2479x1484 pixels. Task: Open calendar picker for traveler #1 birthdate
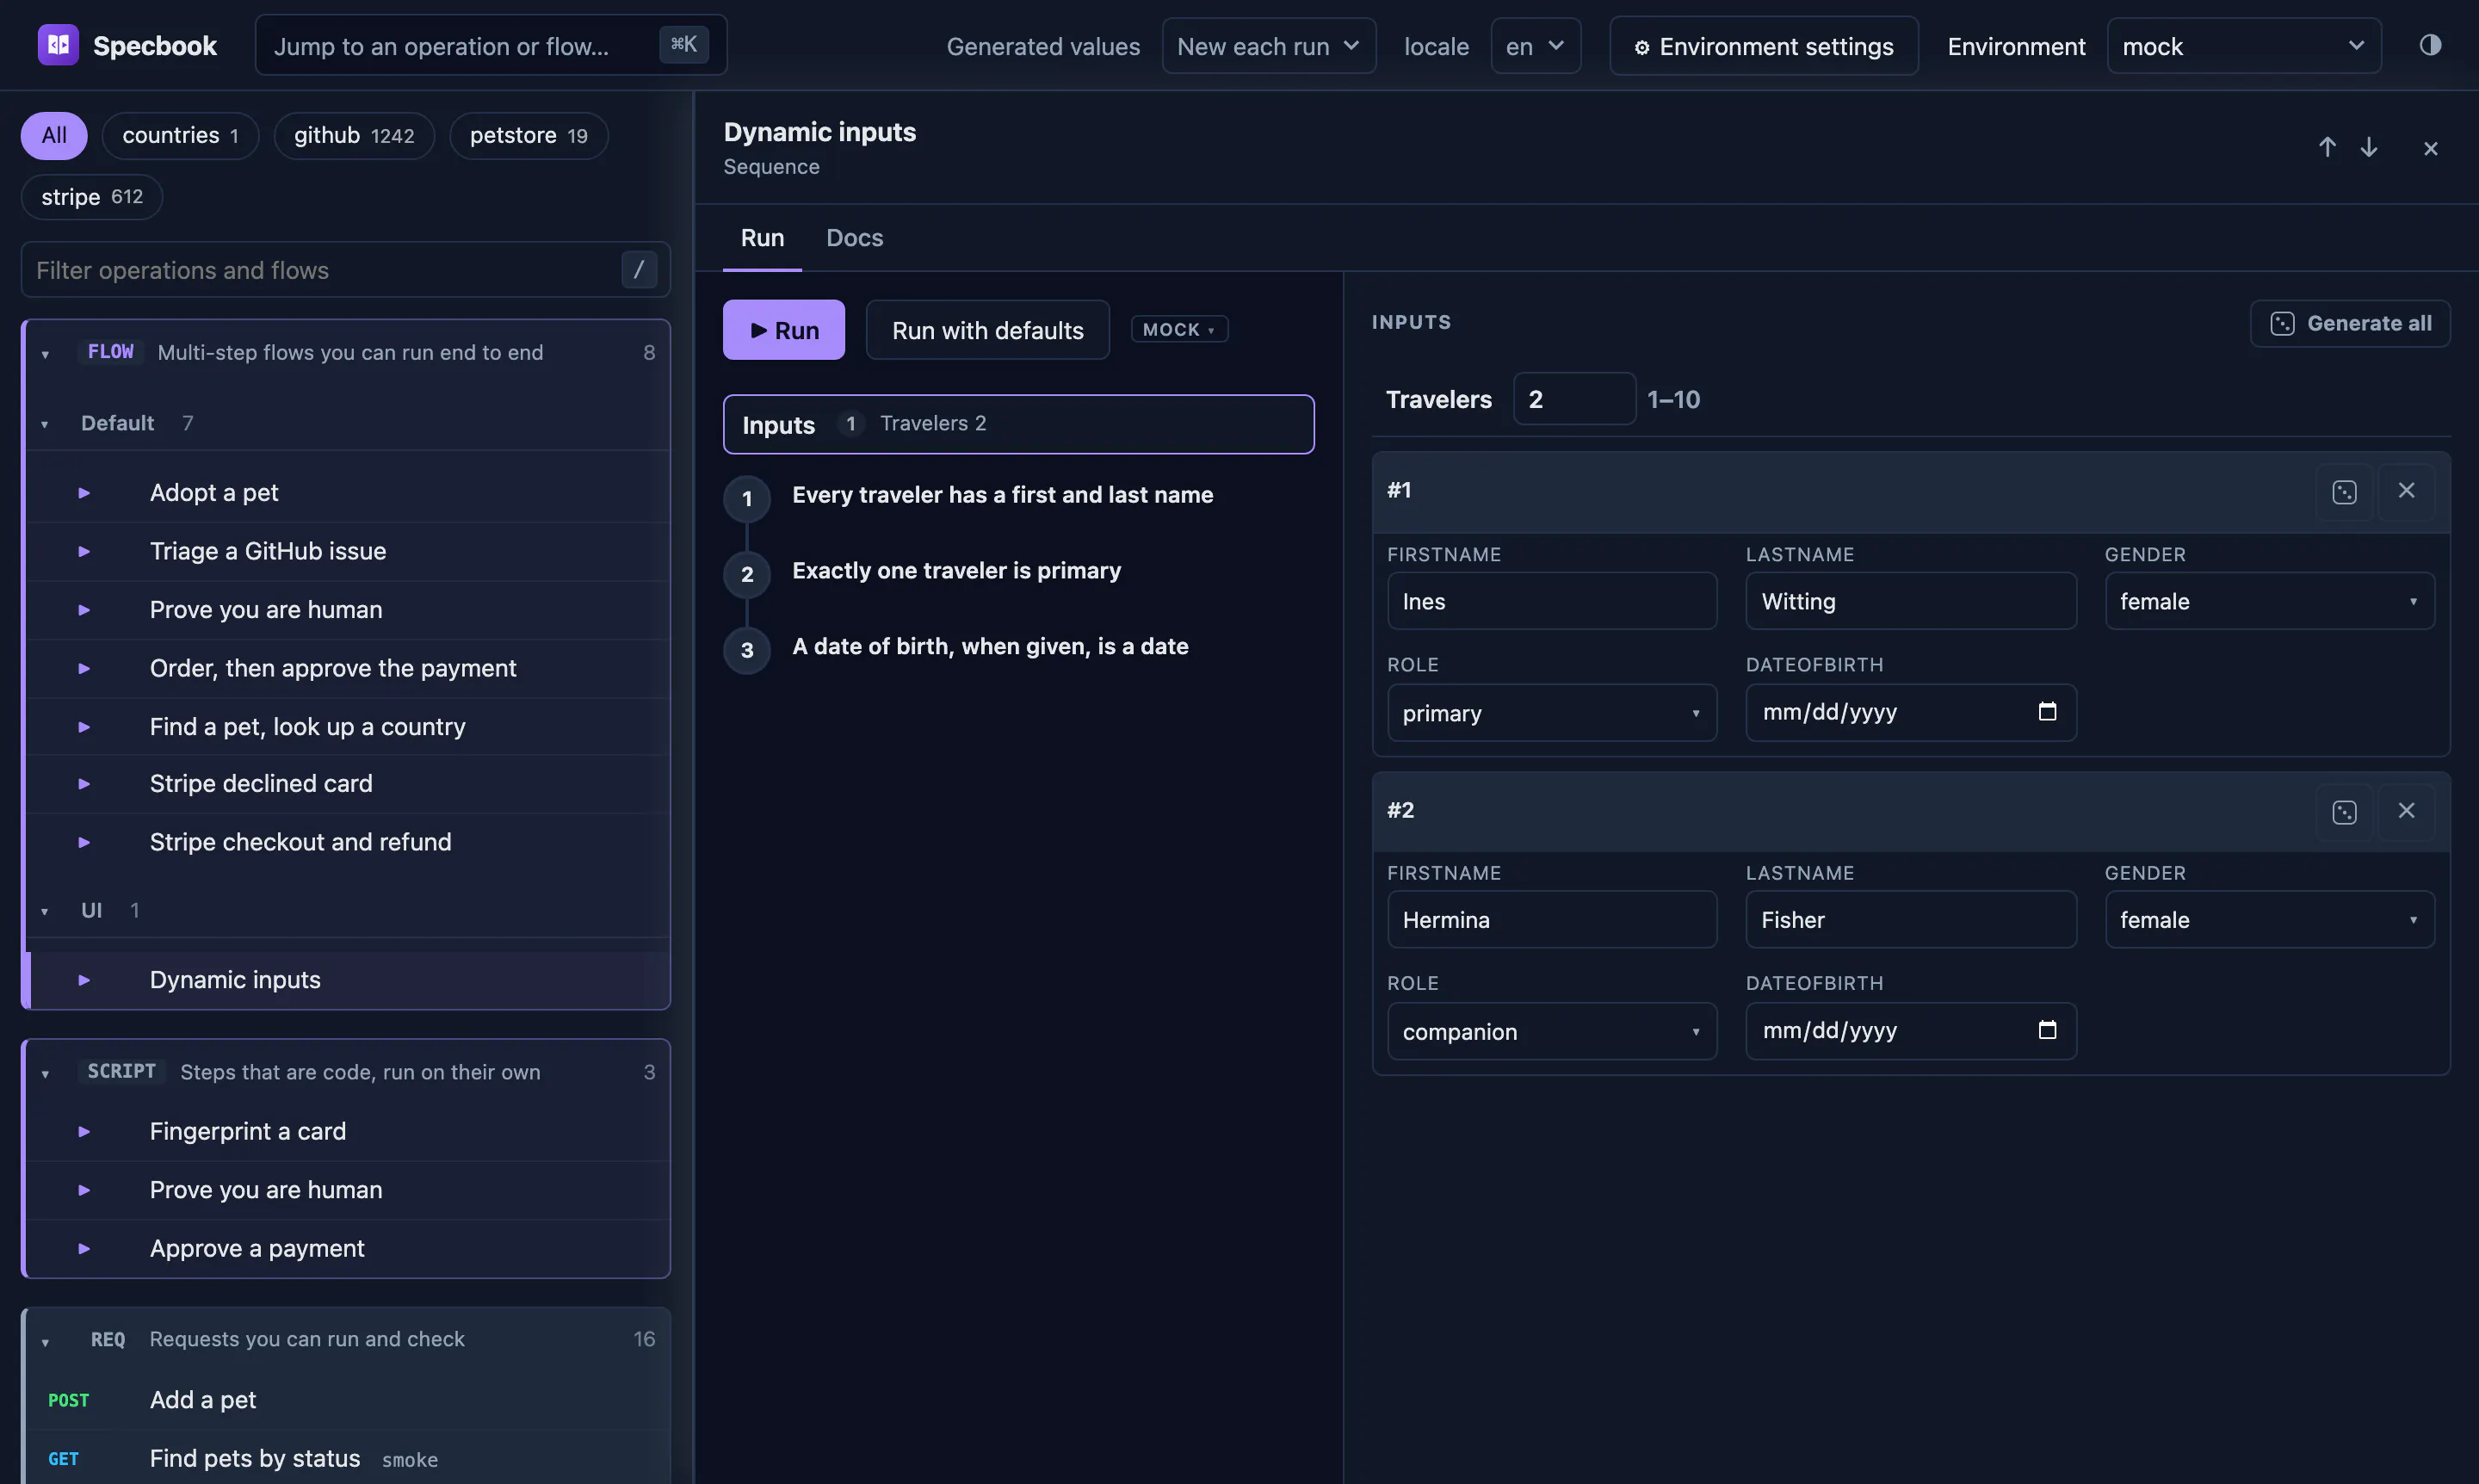(2047, 711)
